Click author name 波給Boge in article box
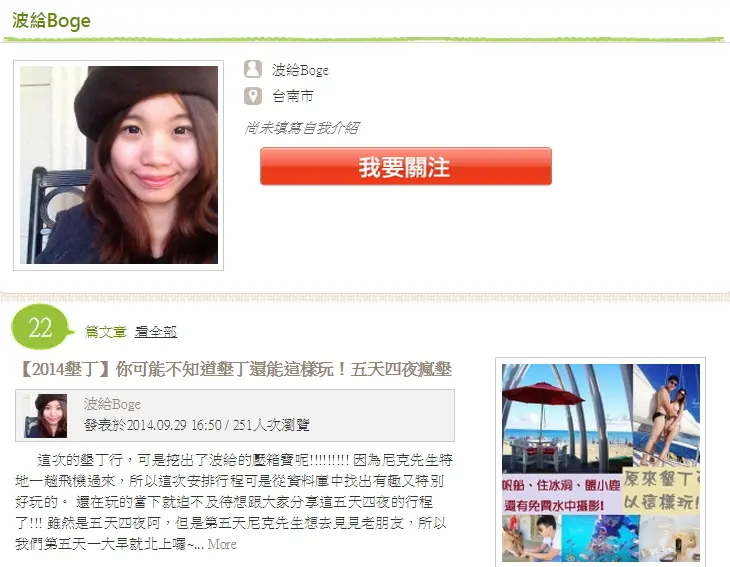The width and height of the screenshot is (730, 567). coord(113,404)
